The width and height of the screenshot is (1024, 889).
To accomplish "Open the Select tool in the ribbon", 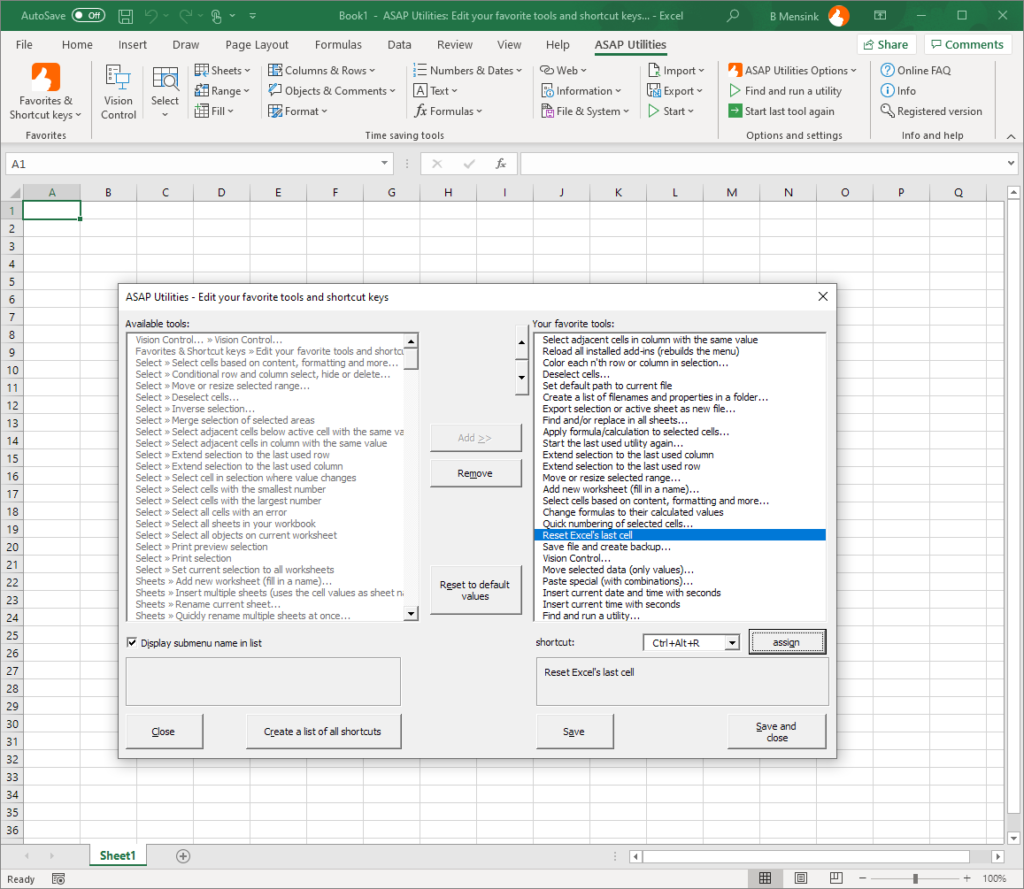I will (x=165, y=90).
